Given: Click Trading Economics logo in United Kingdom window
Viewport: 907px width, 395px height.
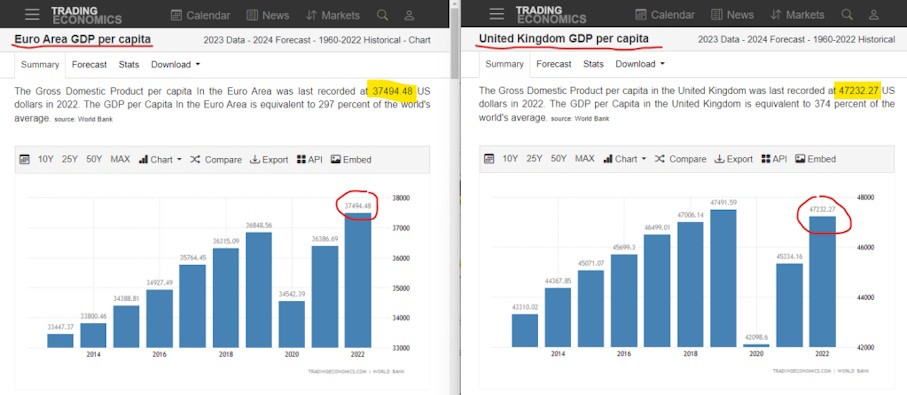Looking at the screenshot, I should [x=551, y=14].
